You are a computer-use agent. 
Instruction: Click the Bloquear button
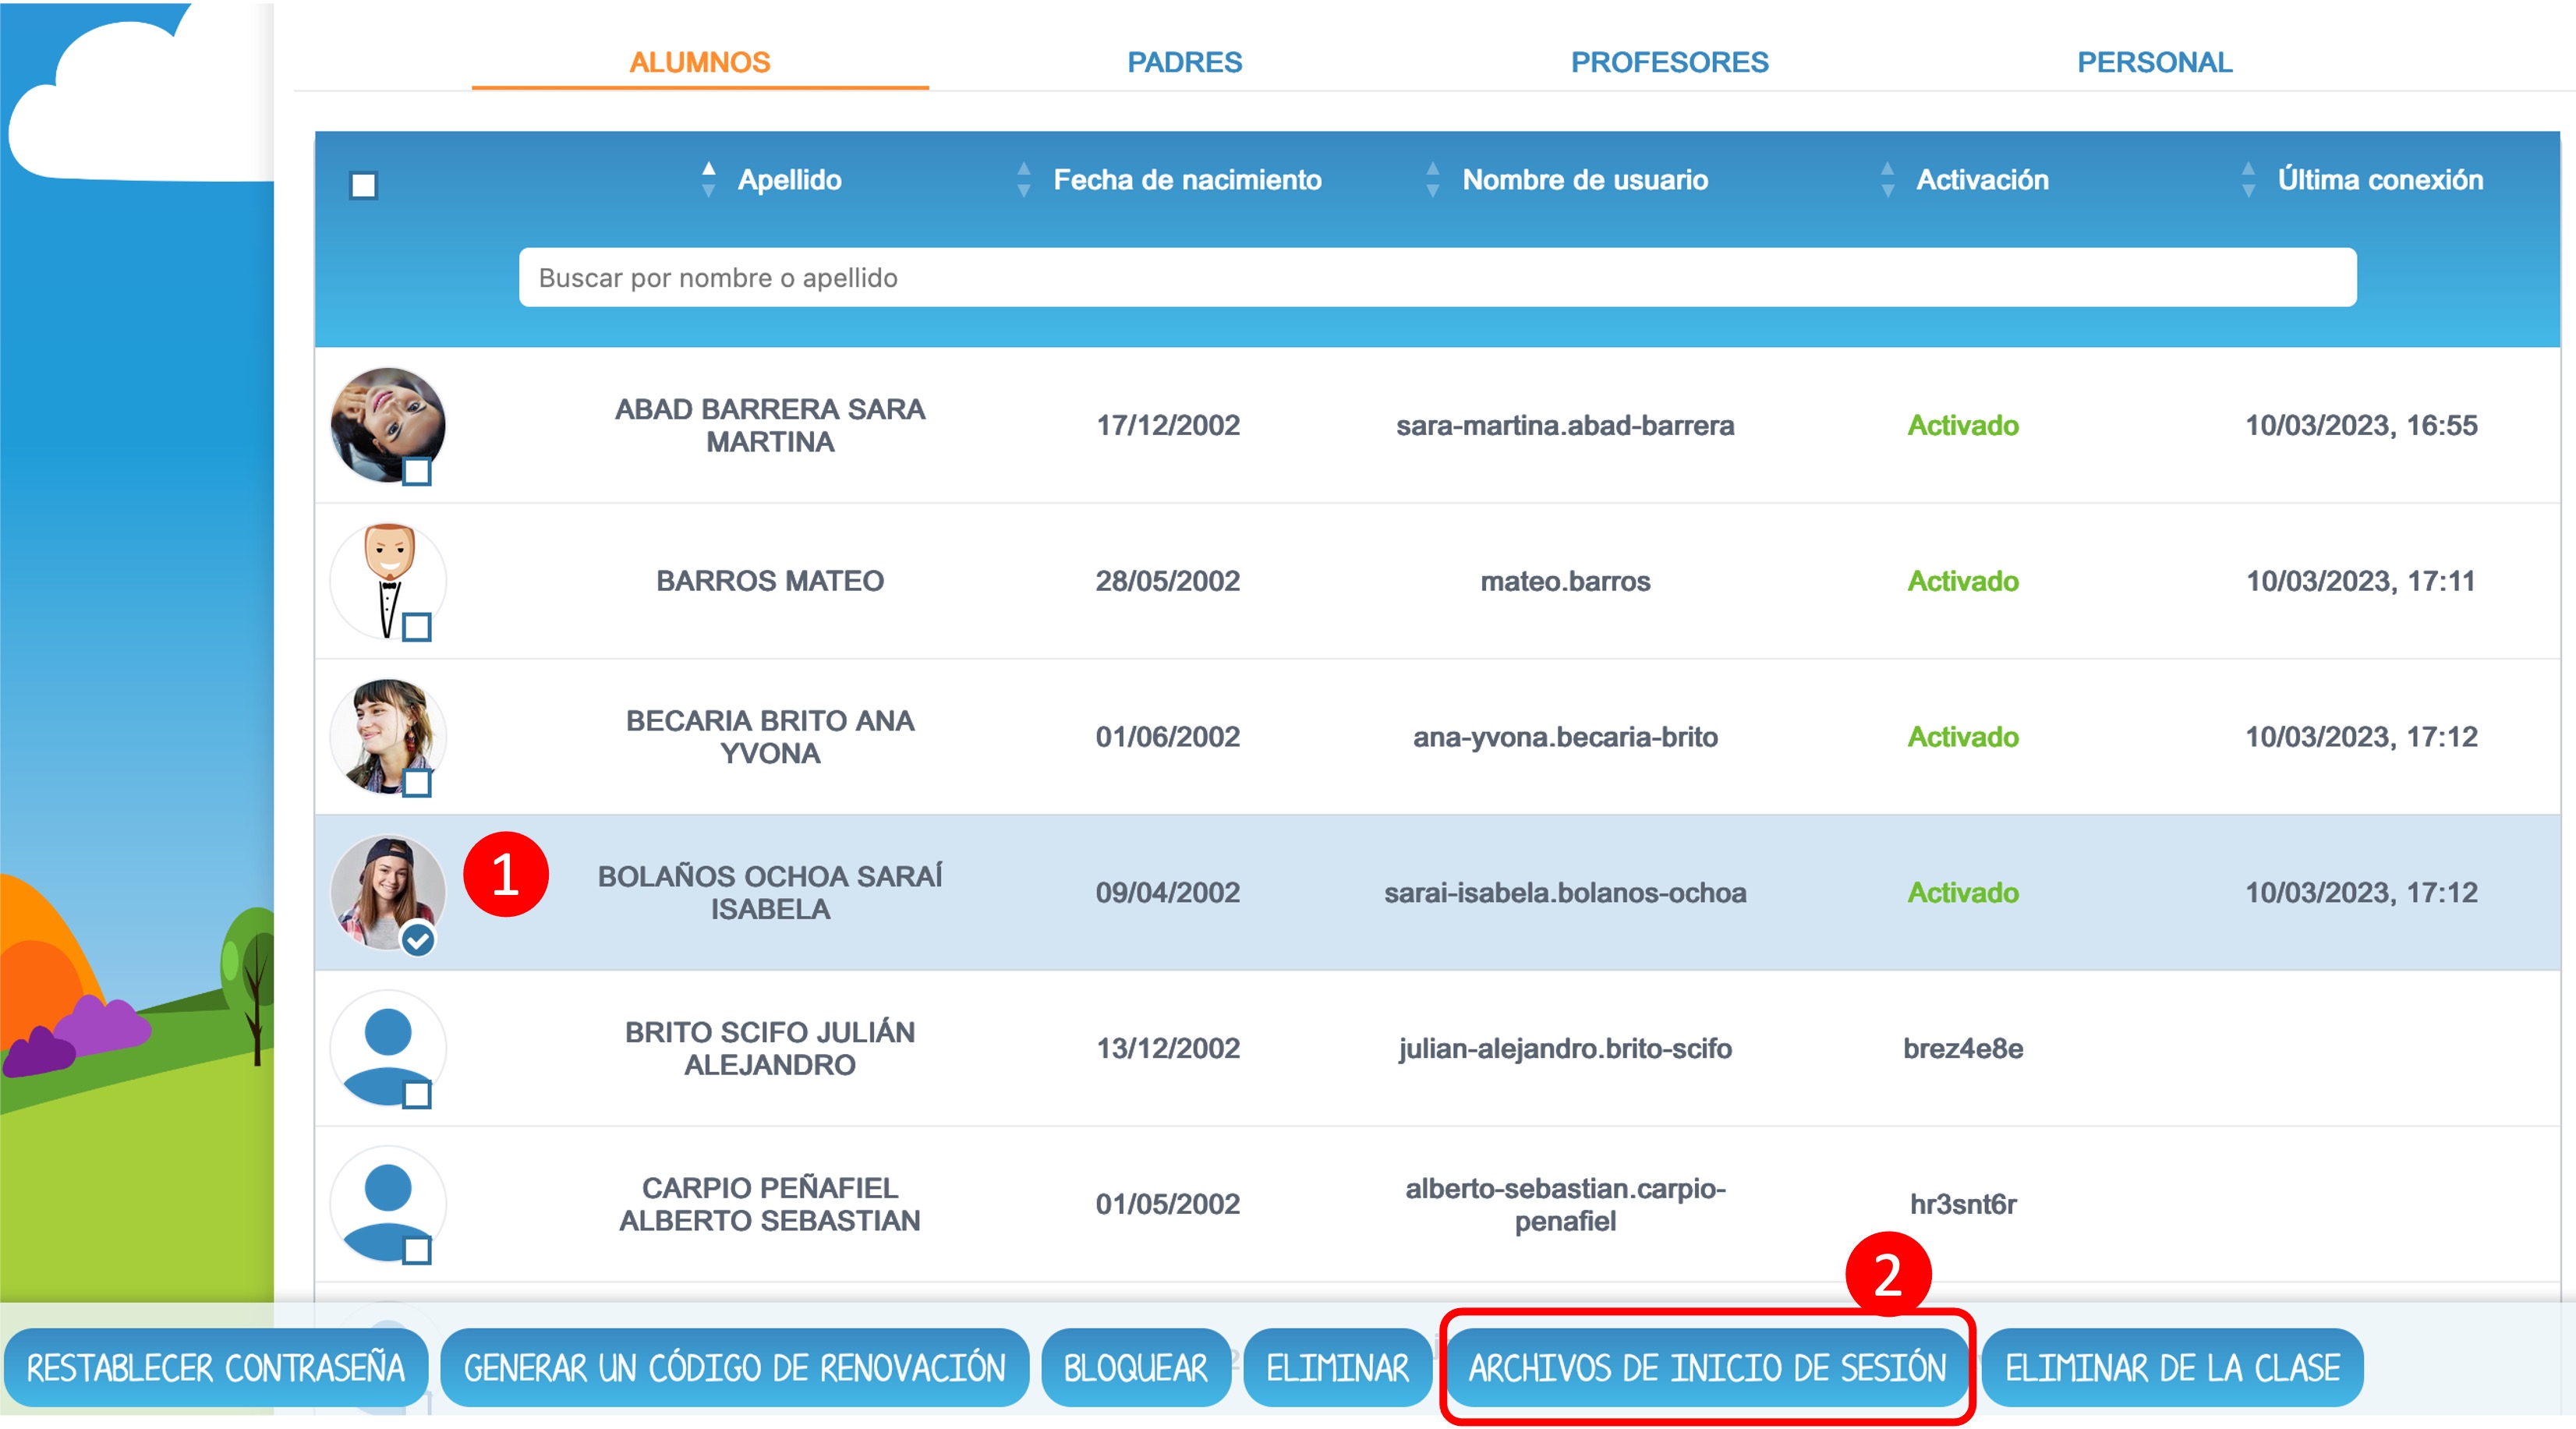click(x=1135, y=1367)
